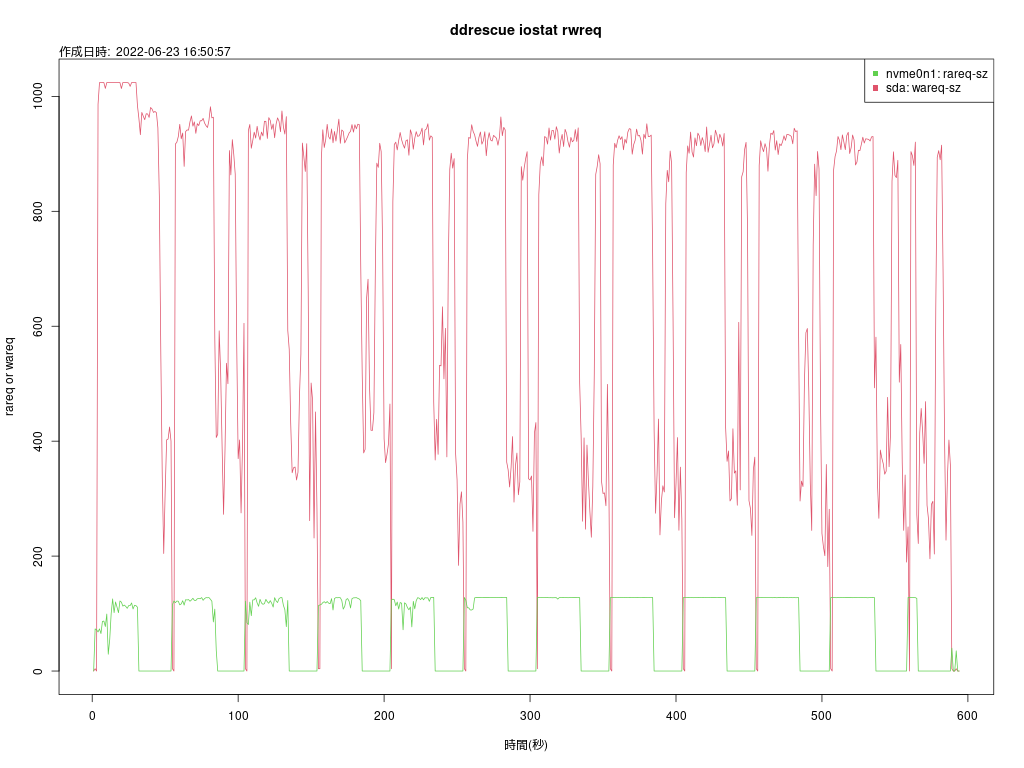The image size is (1024, 768).
Task: Click the x-axis tick value 500
Action: click(x=822, y=716)
